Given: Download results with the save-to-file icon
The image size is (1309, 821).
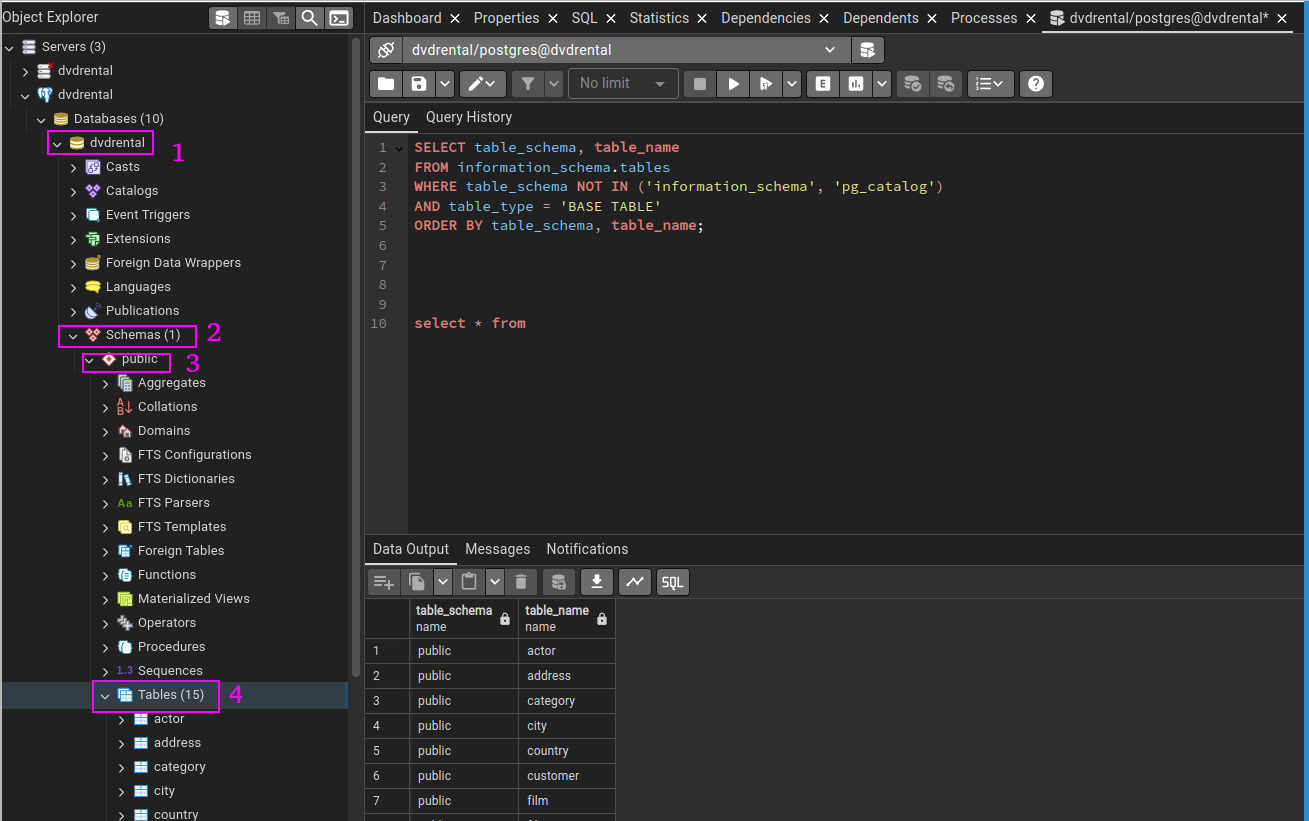Looking at the screenshot, I should pos(597,582).
